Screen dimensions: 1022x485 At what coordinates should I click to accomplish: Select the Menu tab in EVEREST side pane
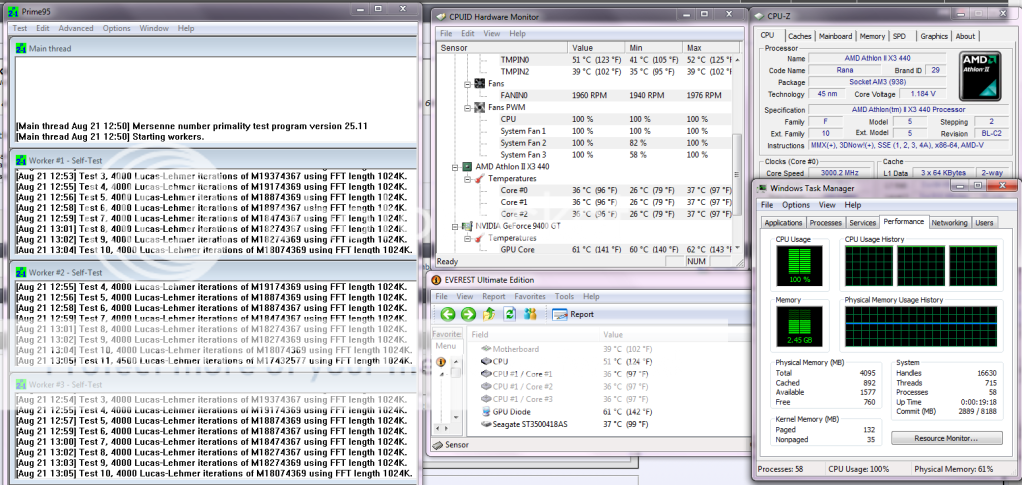446,346
